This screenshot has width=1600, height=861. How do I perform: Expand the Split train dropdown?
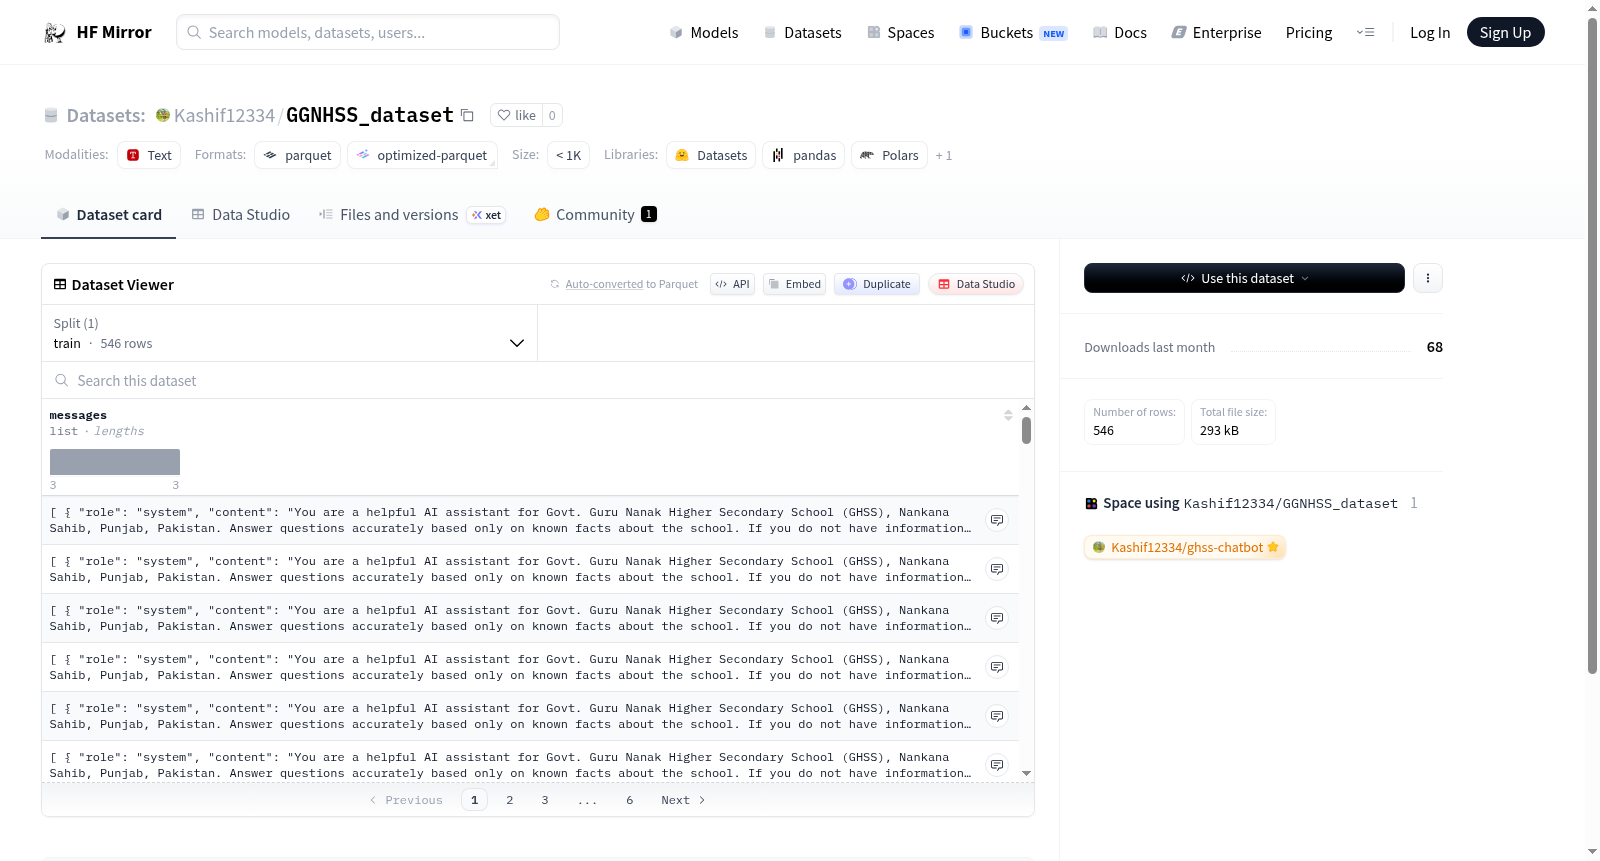pos(290,333)
